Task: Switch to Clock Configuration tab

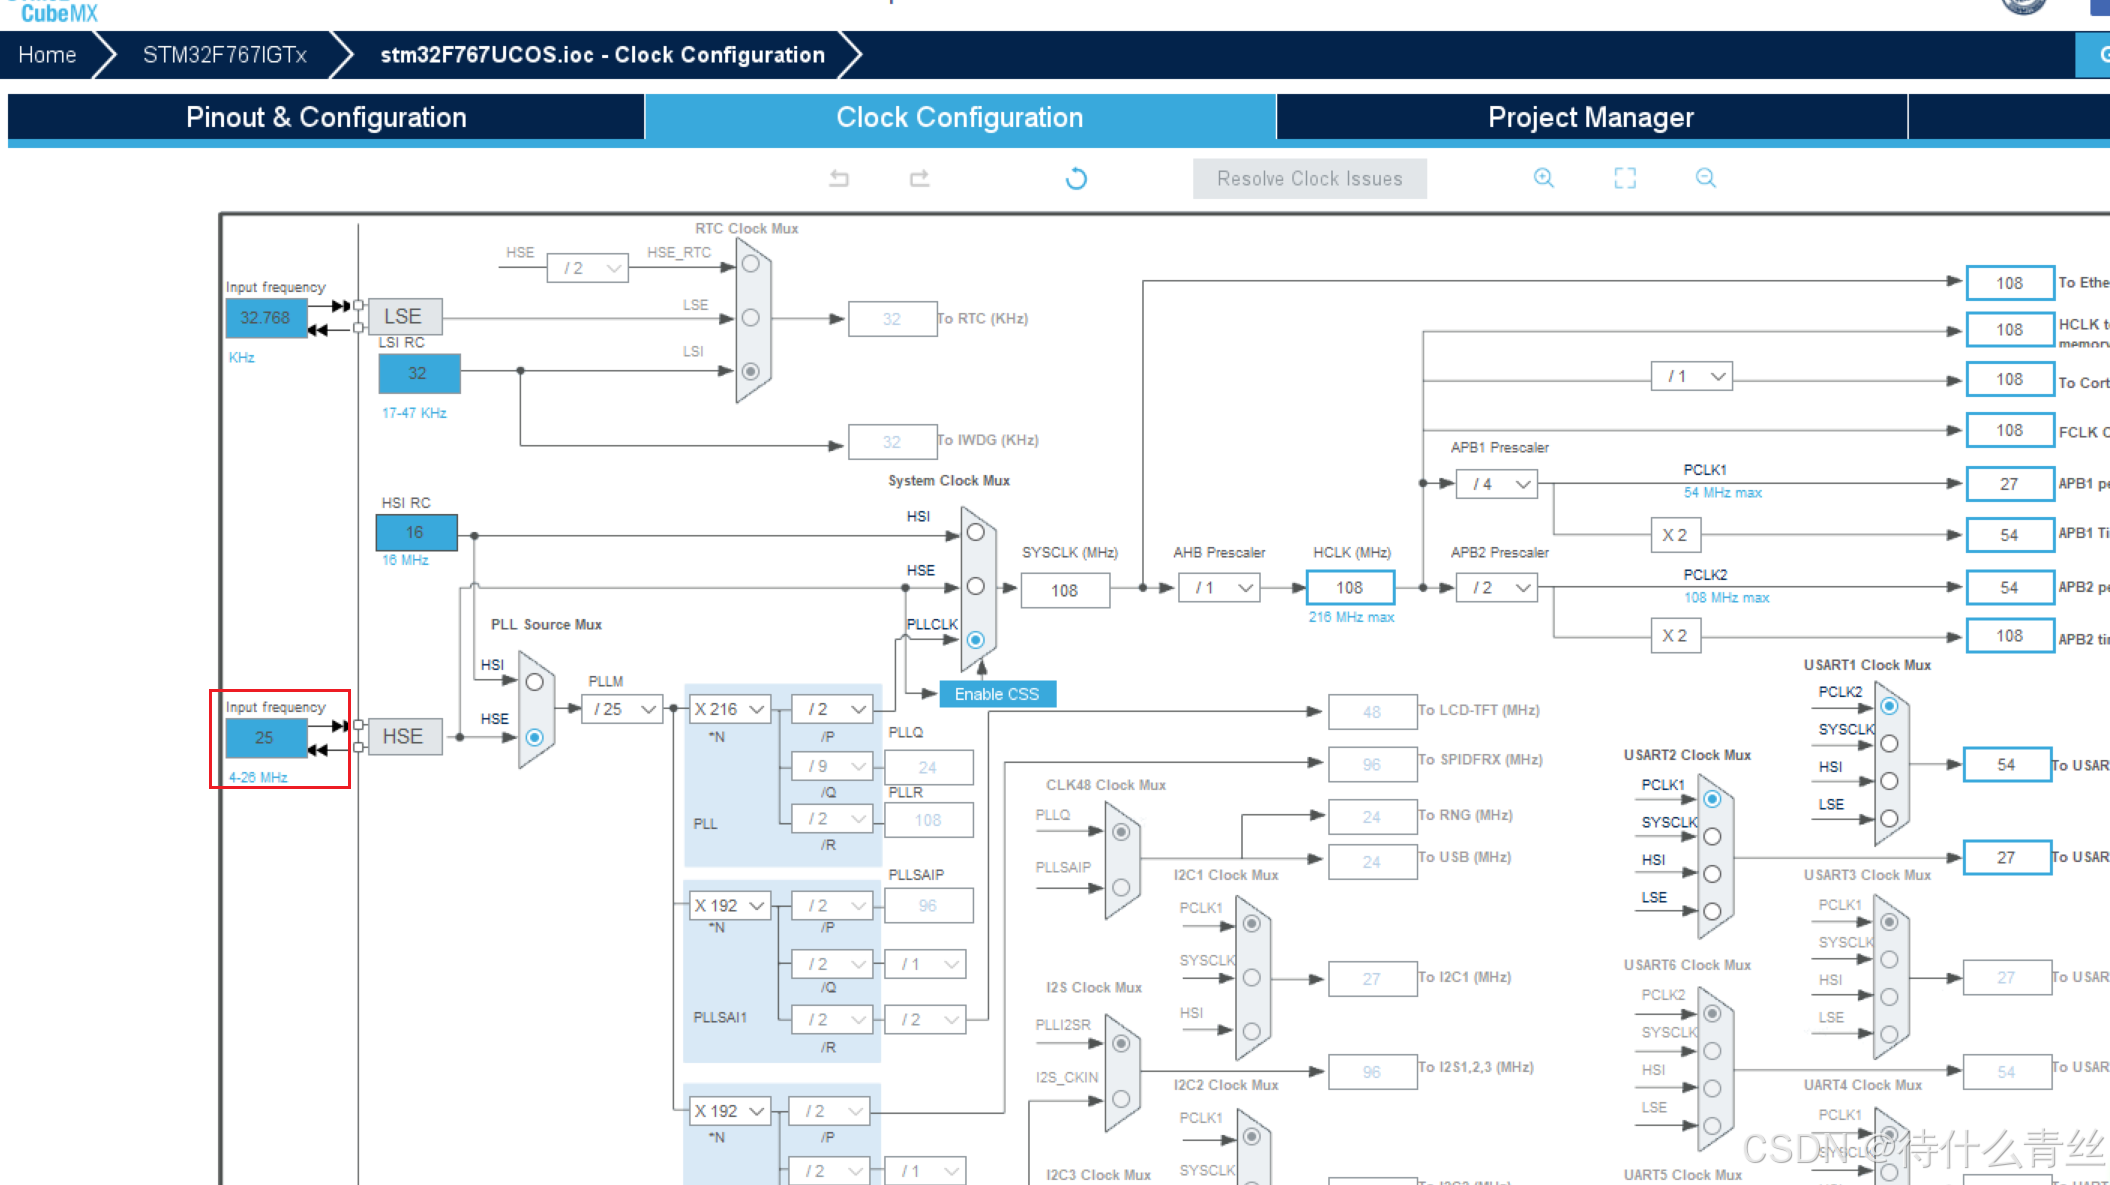Action: (x=960, y=118)
